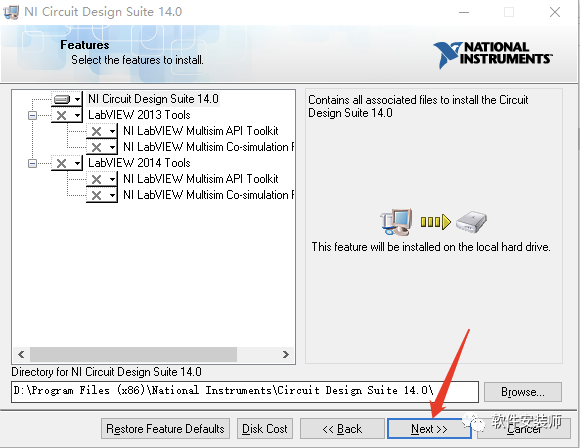Select NI LabVIEW Multisim API Toolkit under 2014 Tools

click(x=200, y=179)
